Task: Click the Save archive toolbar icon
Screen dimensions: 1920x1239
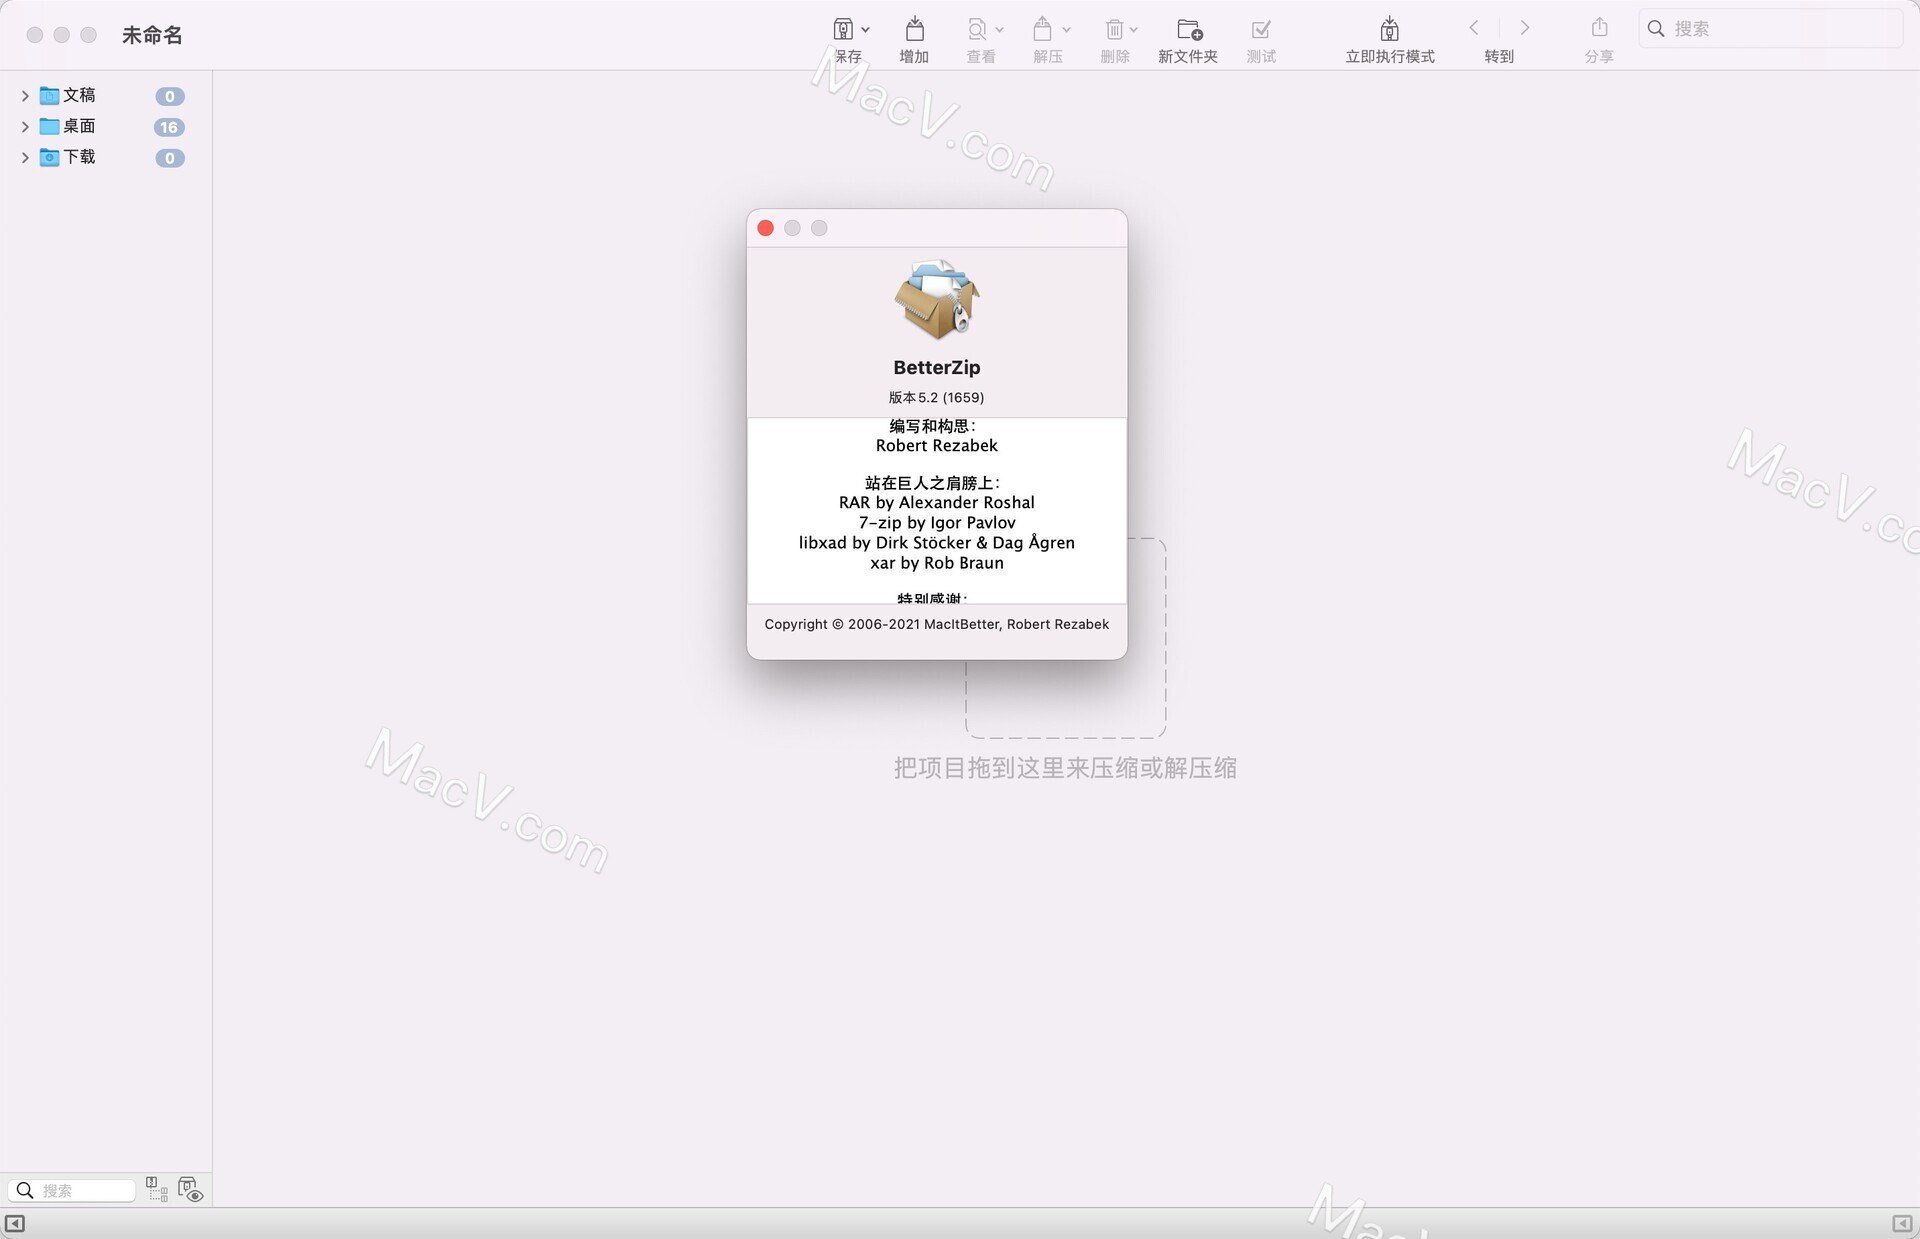Action: coord(843,29)
